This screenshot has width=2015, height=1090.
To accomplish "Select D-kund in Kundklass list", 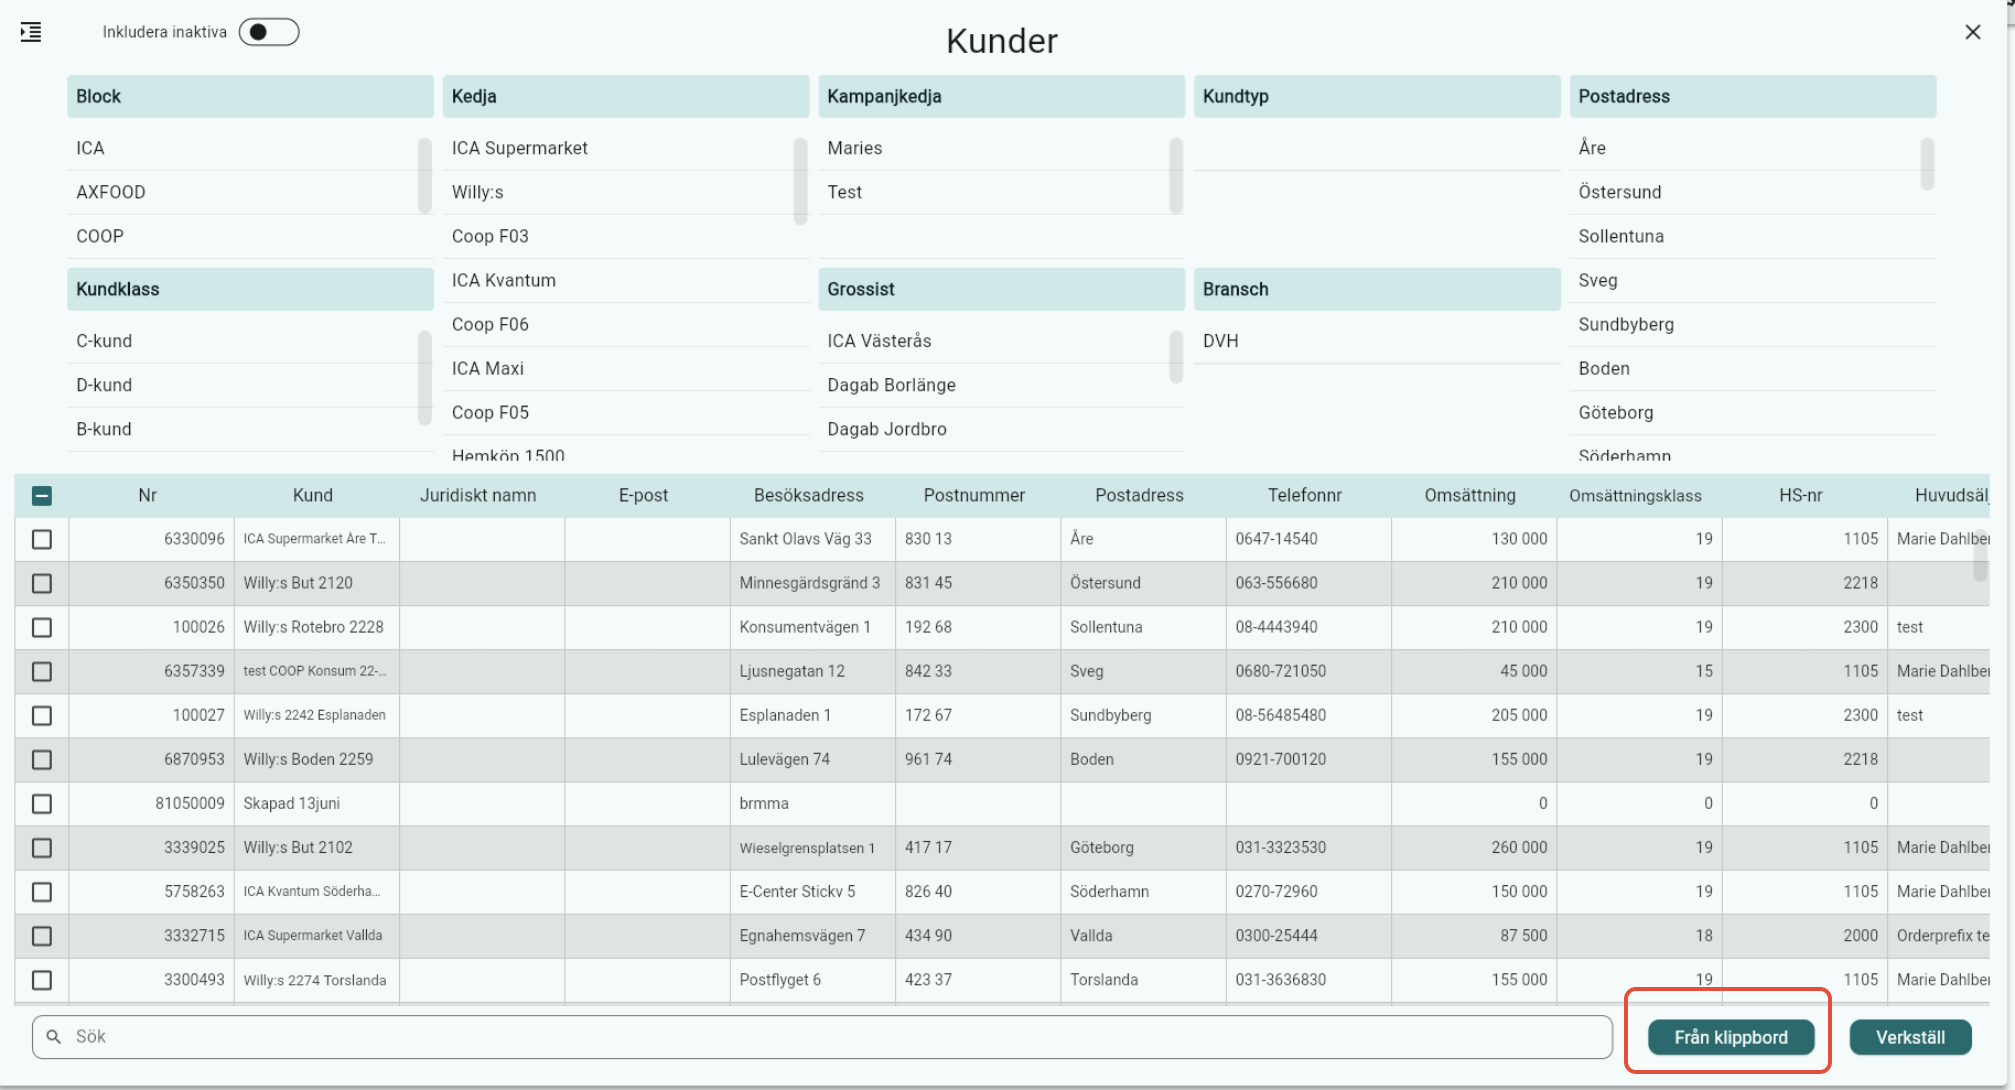I will 104,385.
